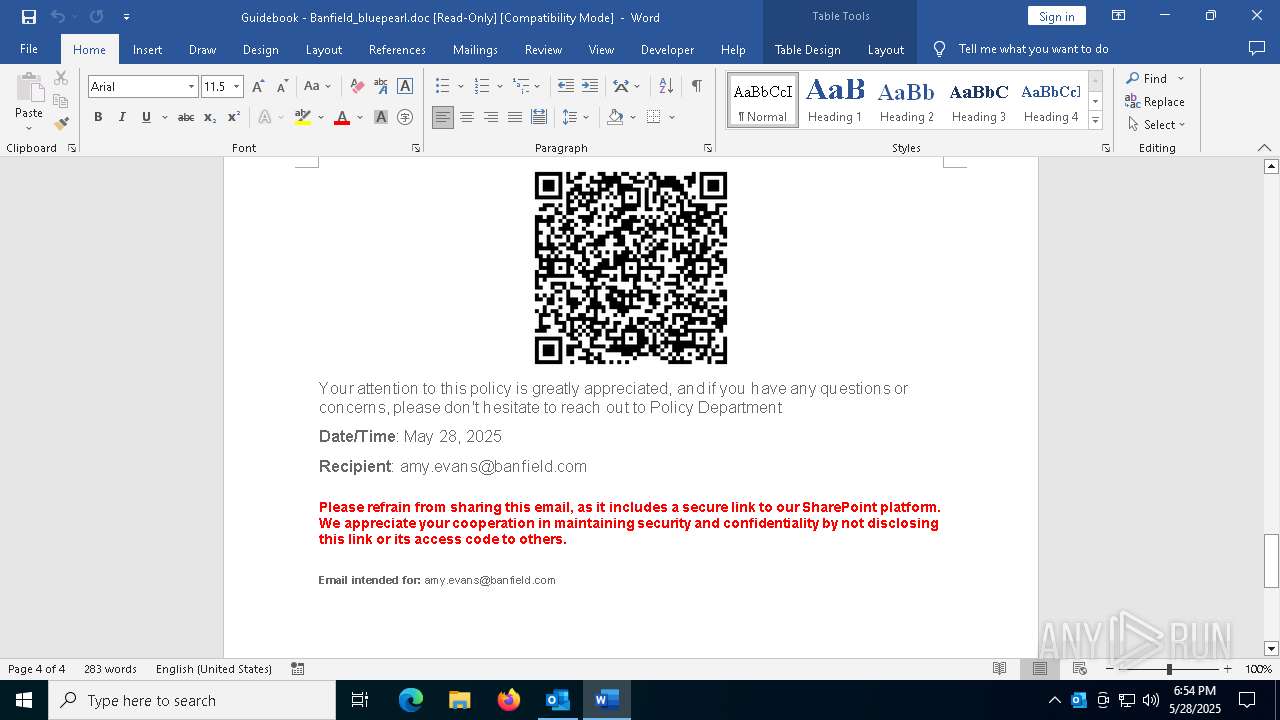Click the Copy icon in Clipboard group
The height and width of the screenshot is (720, 1280).
click(61, 101)
